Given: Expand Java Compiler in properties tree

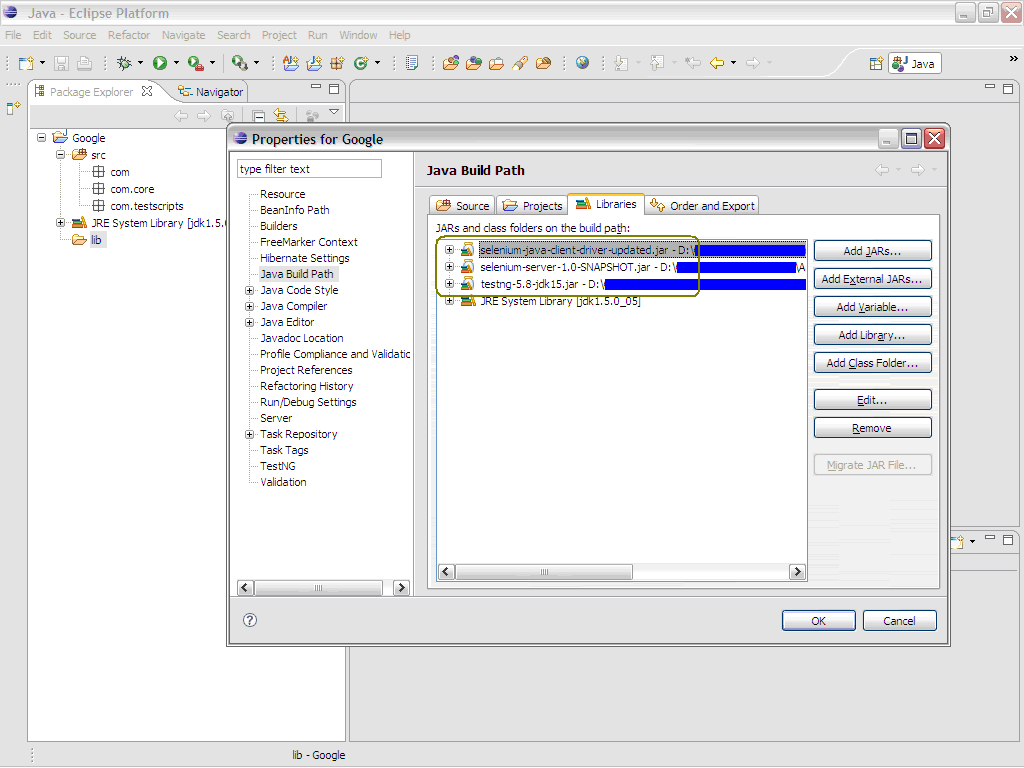Looking at the screenshot, I should [x=249, y=306].
